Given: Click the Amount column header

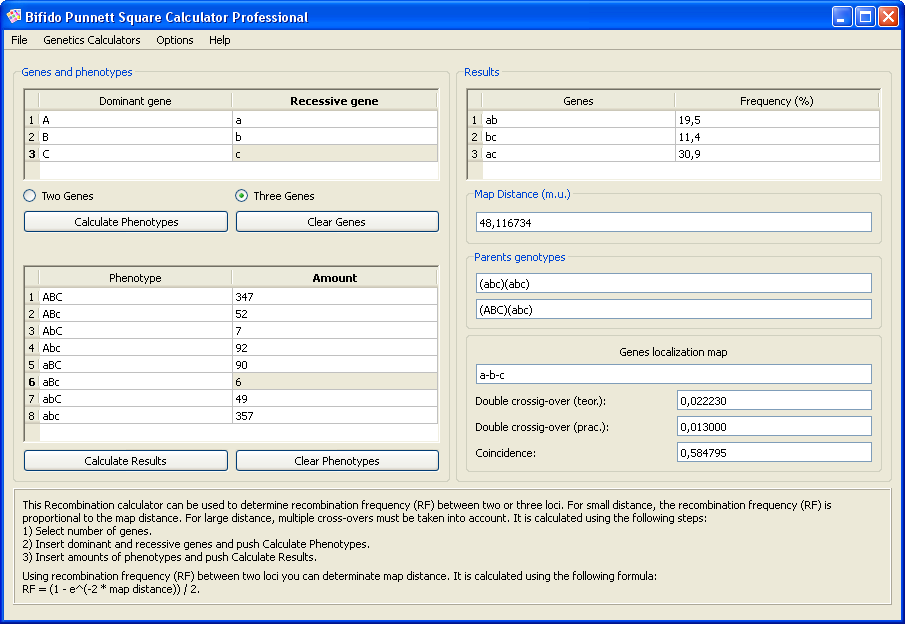Looking at the screenshot, I should pos(335,278).
